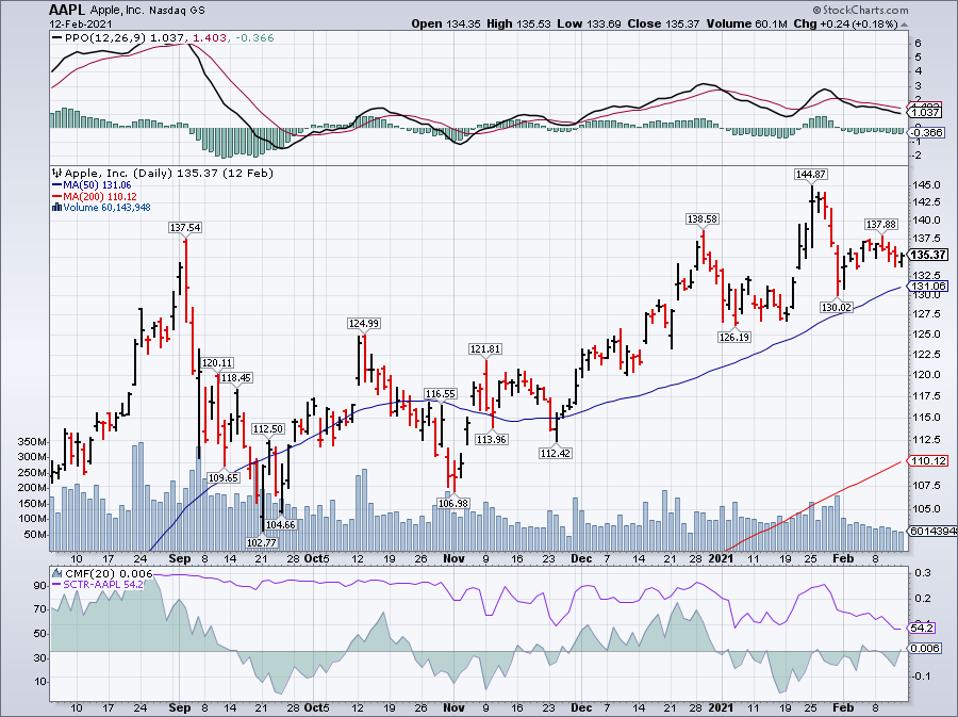
Task: Click the 137.54 September high label
Action: pyautogui.click(x=185, y=227)
